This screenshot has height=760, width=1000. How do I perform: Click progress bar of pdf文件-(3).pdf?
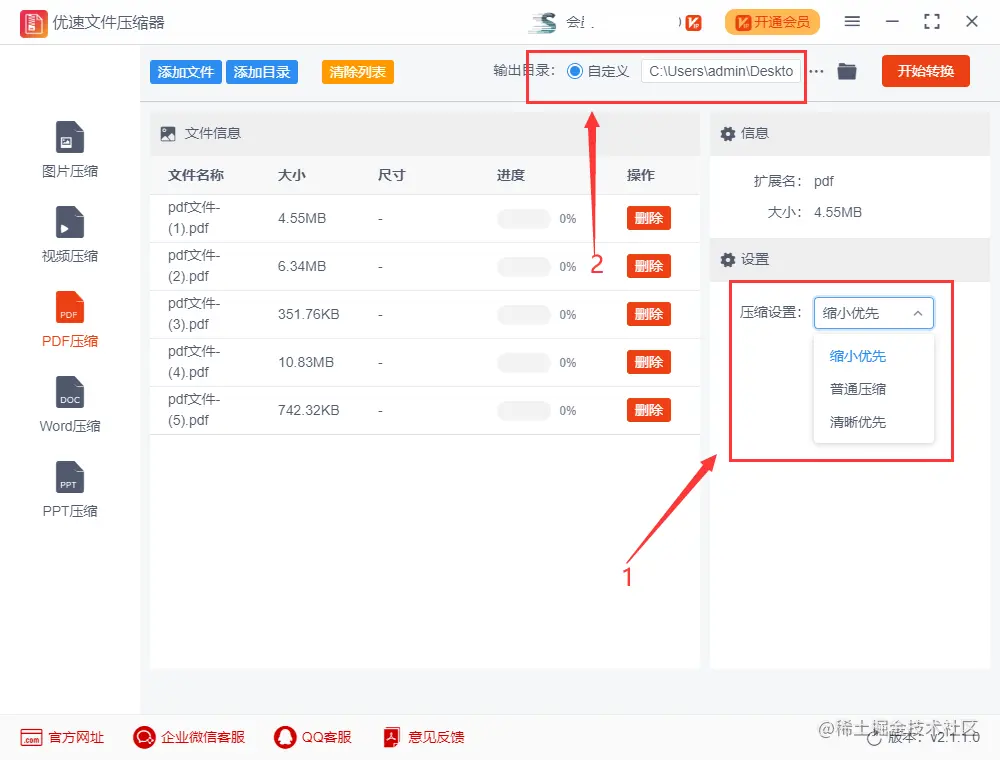pyautogui.click(x=524, y=314)
